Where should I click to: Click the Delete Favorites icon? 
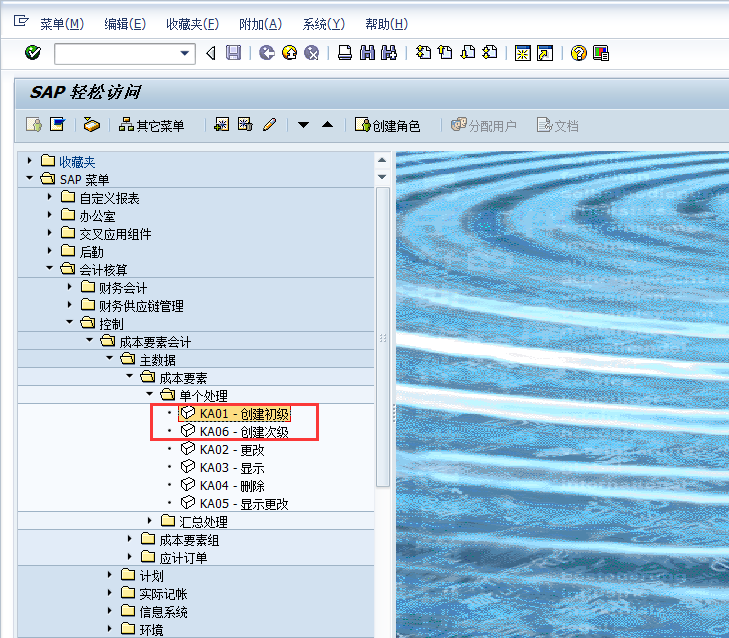(245, 125)
